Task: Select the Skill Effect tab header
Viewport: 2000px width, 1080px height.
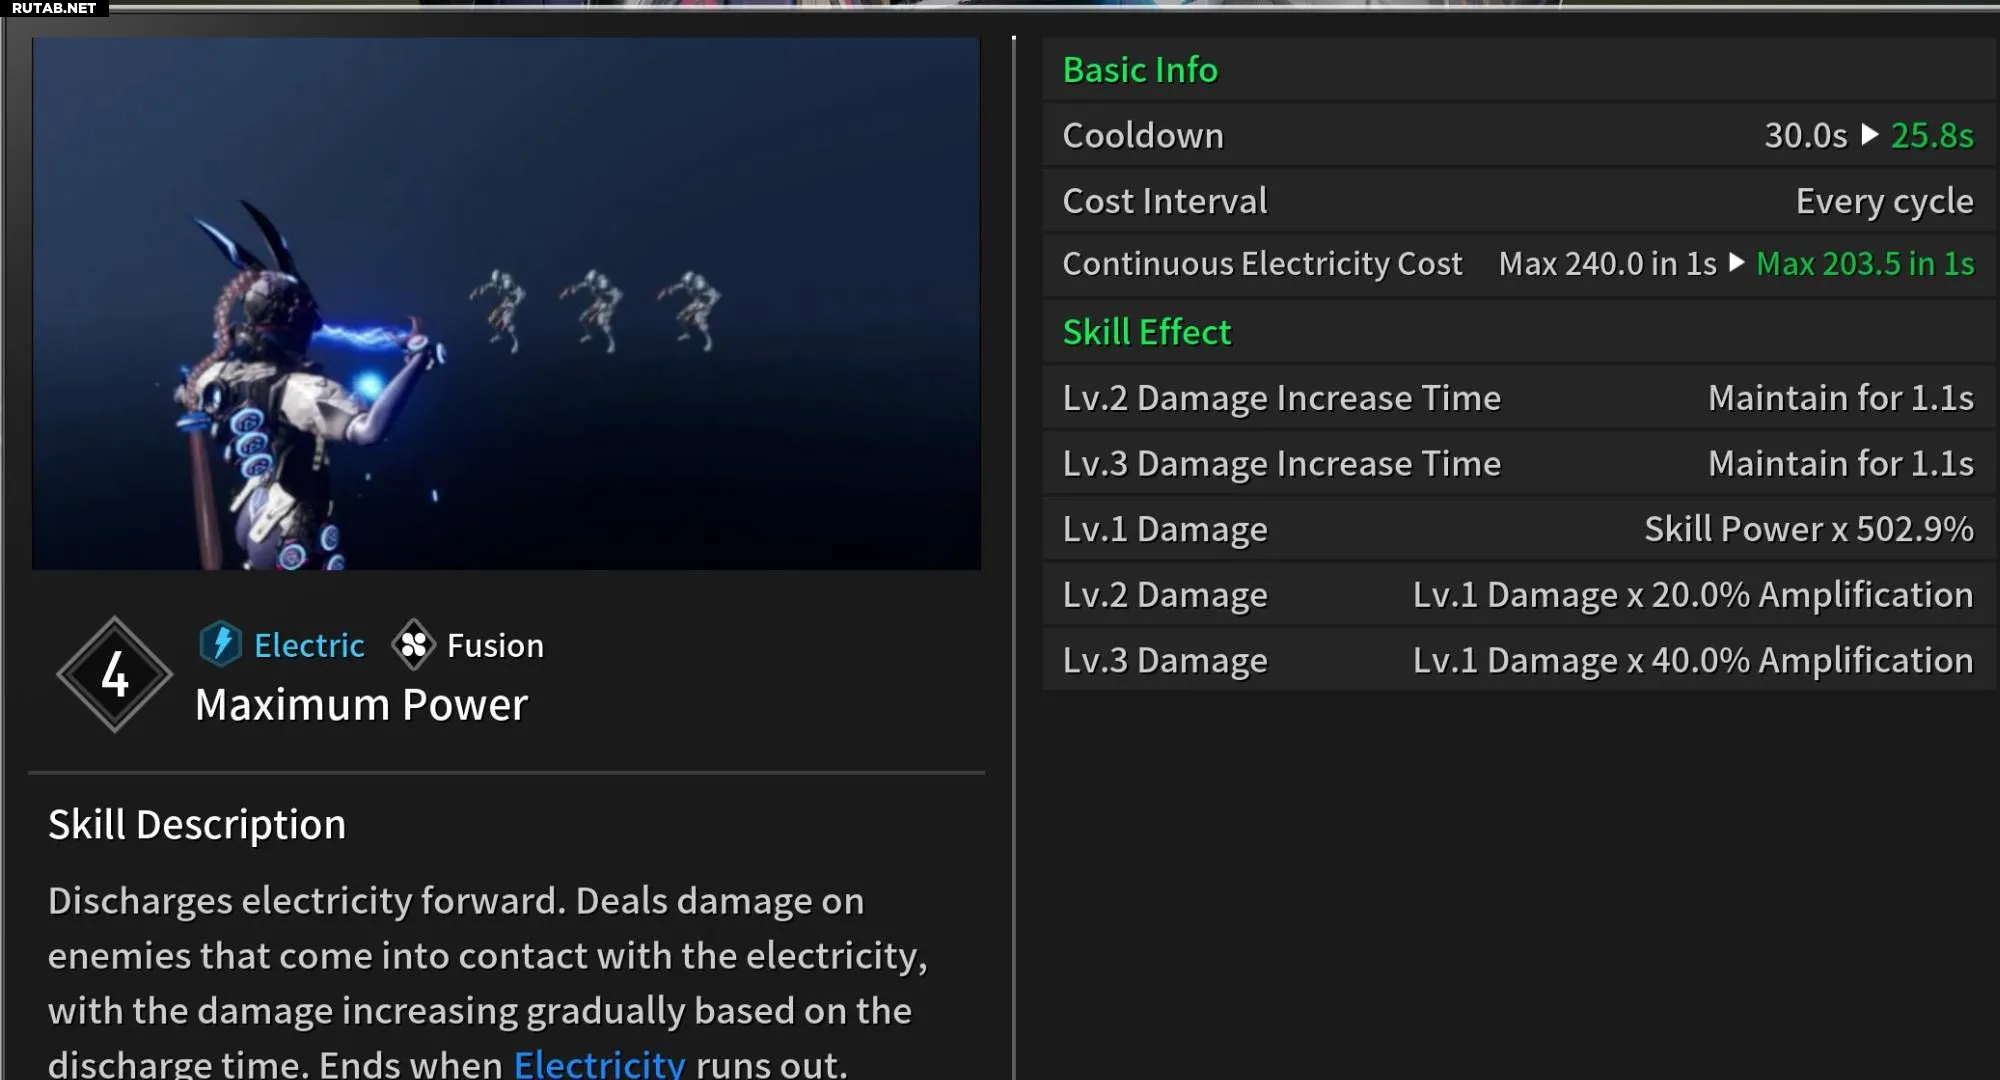Action: click(x=1146, y=331)
